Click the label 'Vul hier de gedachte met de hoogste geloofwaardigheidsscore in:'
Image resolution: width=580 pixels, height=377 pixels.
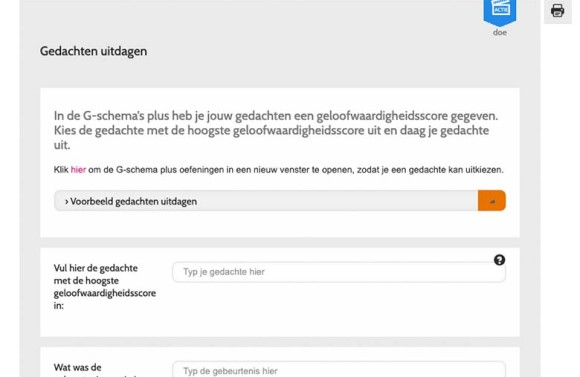[x=105, y=287]
